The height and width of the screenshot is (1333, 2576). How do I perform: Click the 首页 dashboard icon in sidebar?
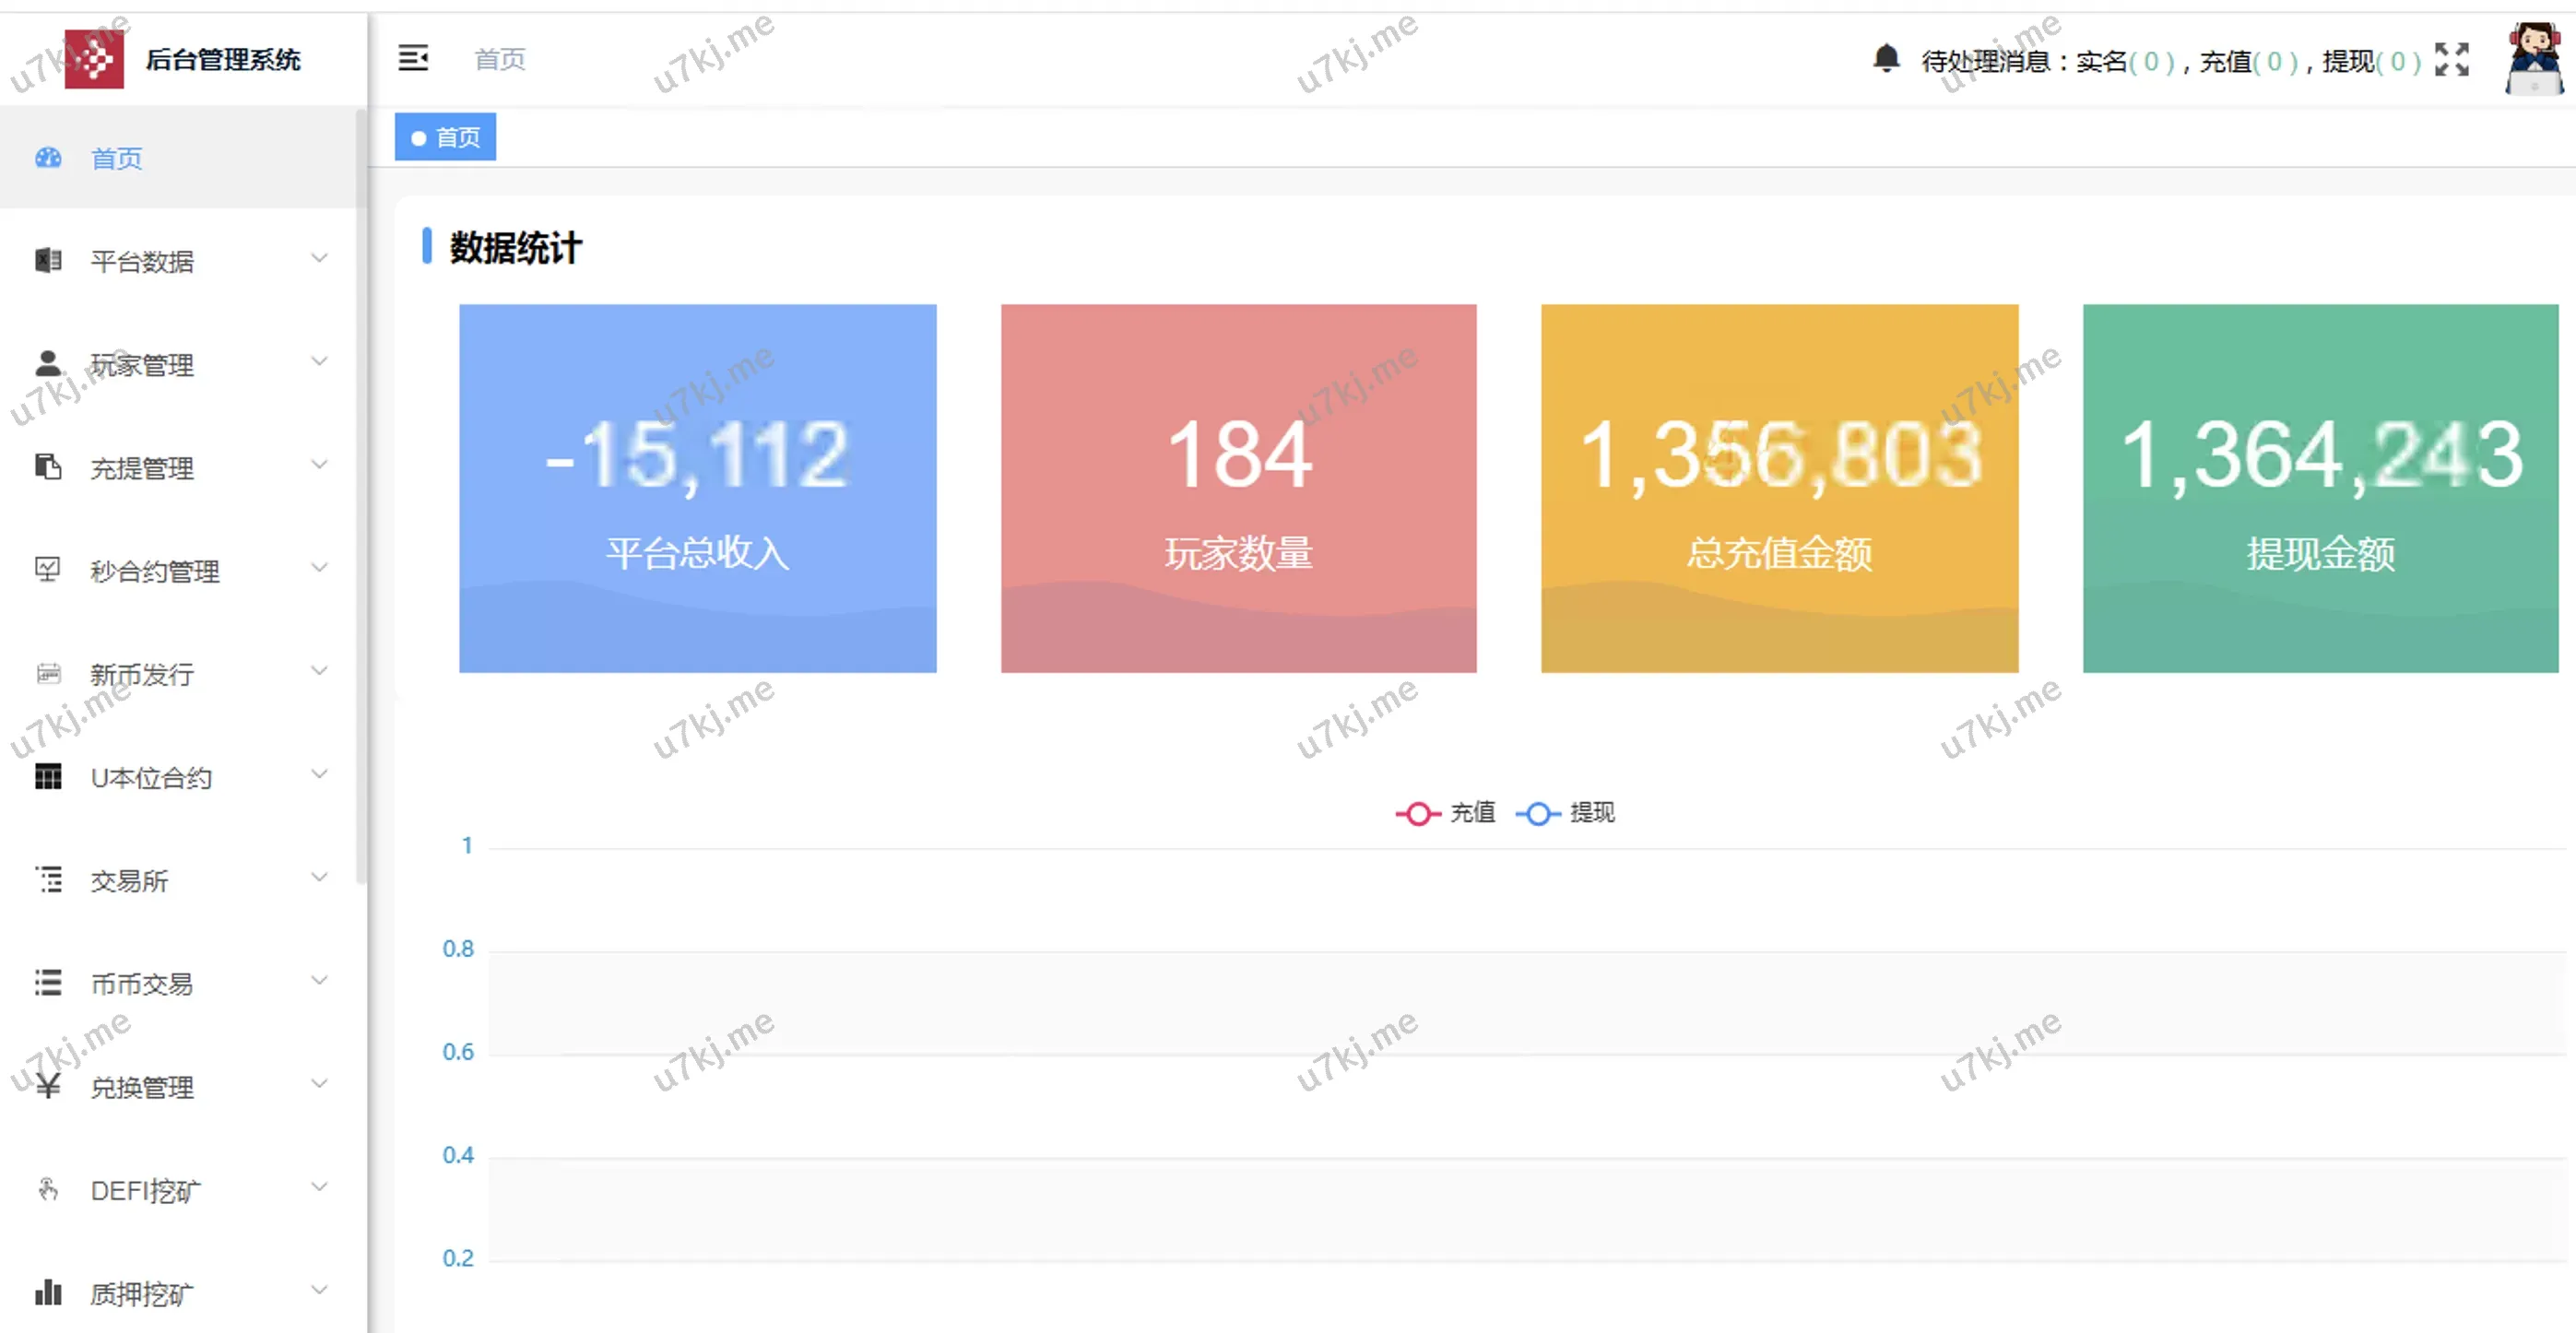pos(48,158)
